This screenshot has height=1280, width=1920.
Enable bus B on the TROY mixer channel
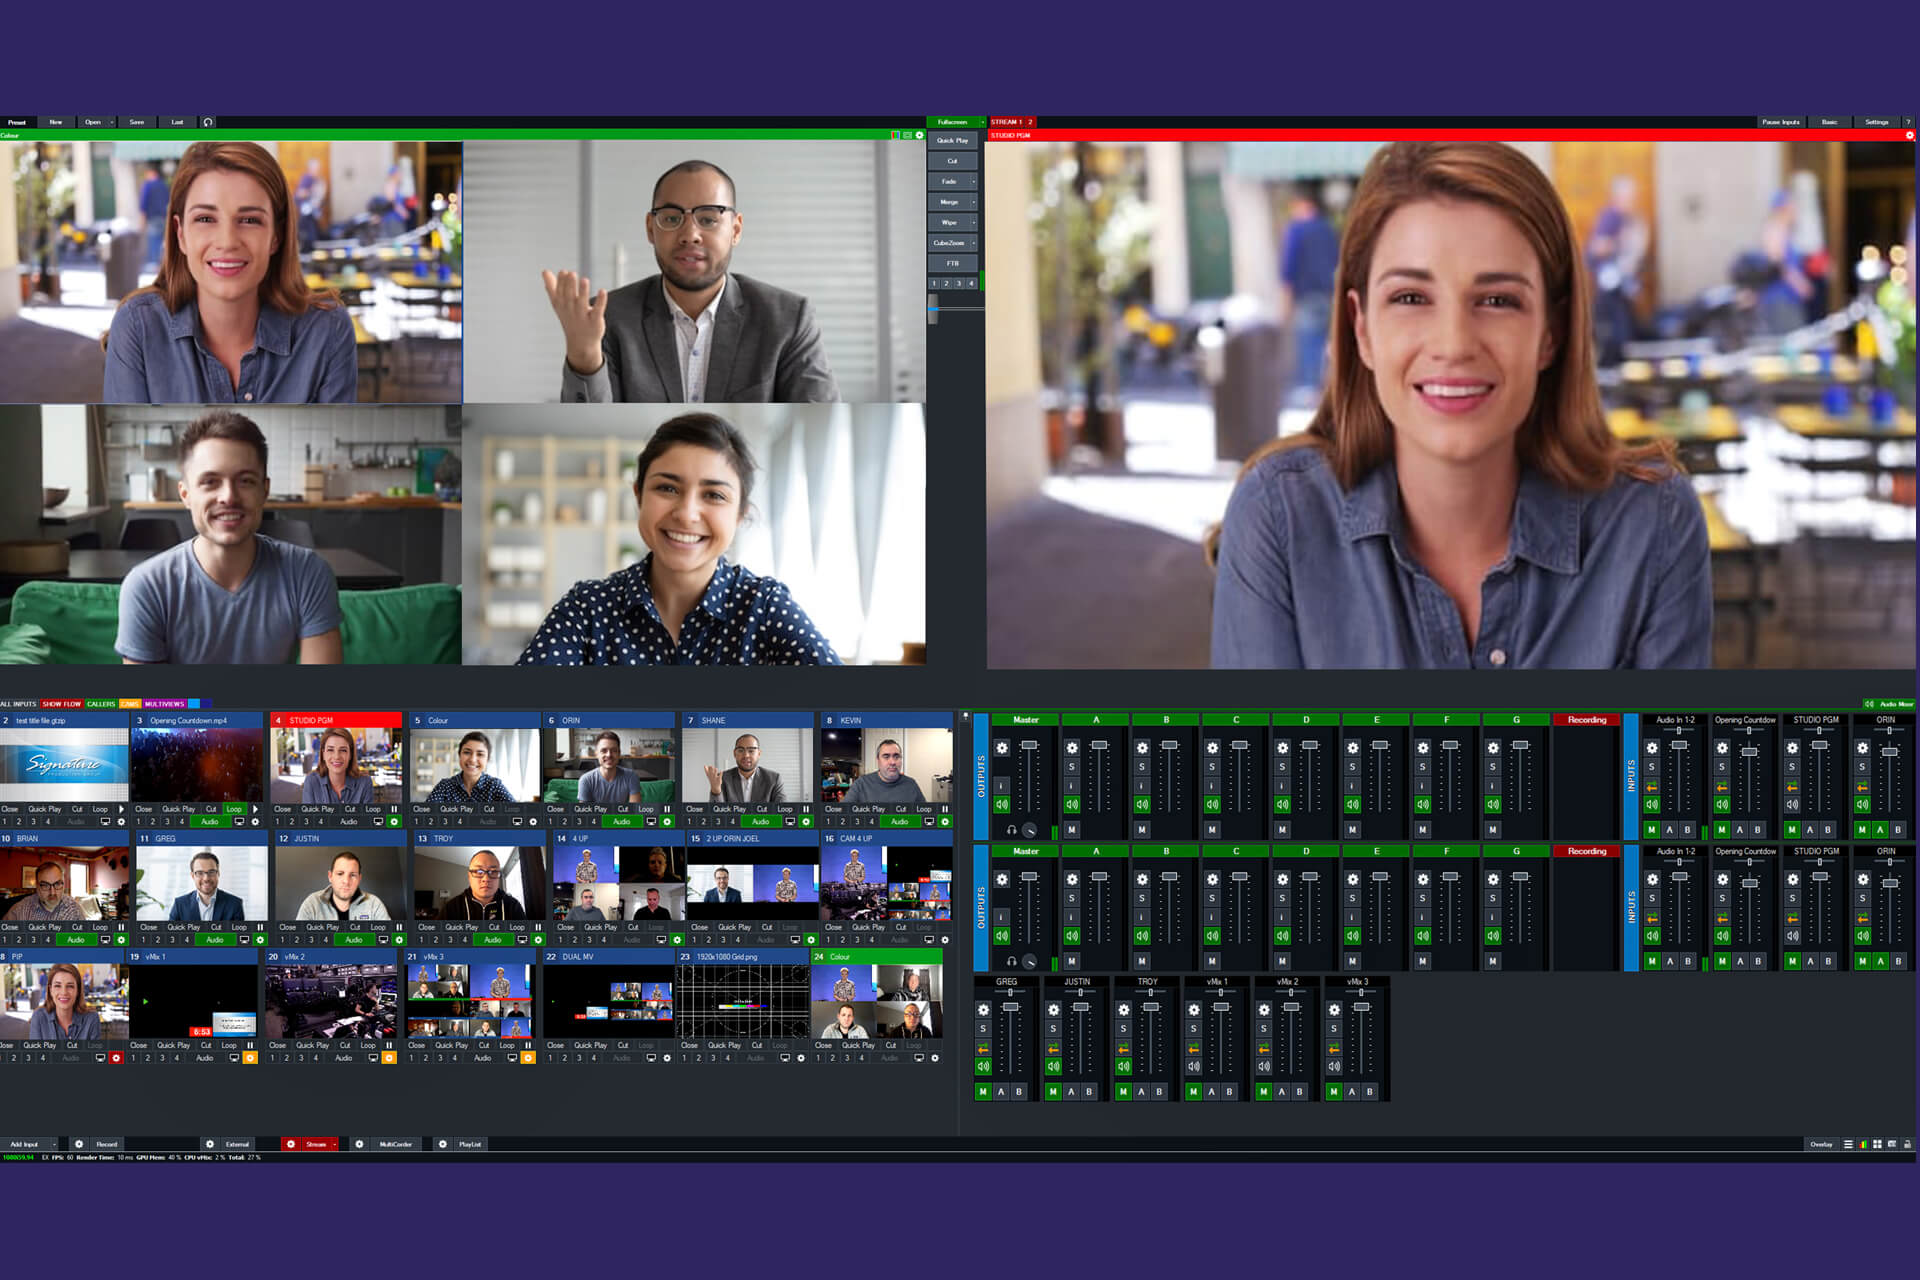pyautogui.click(x=1159, y=1092)
